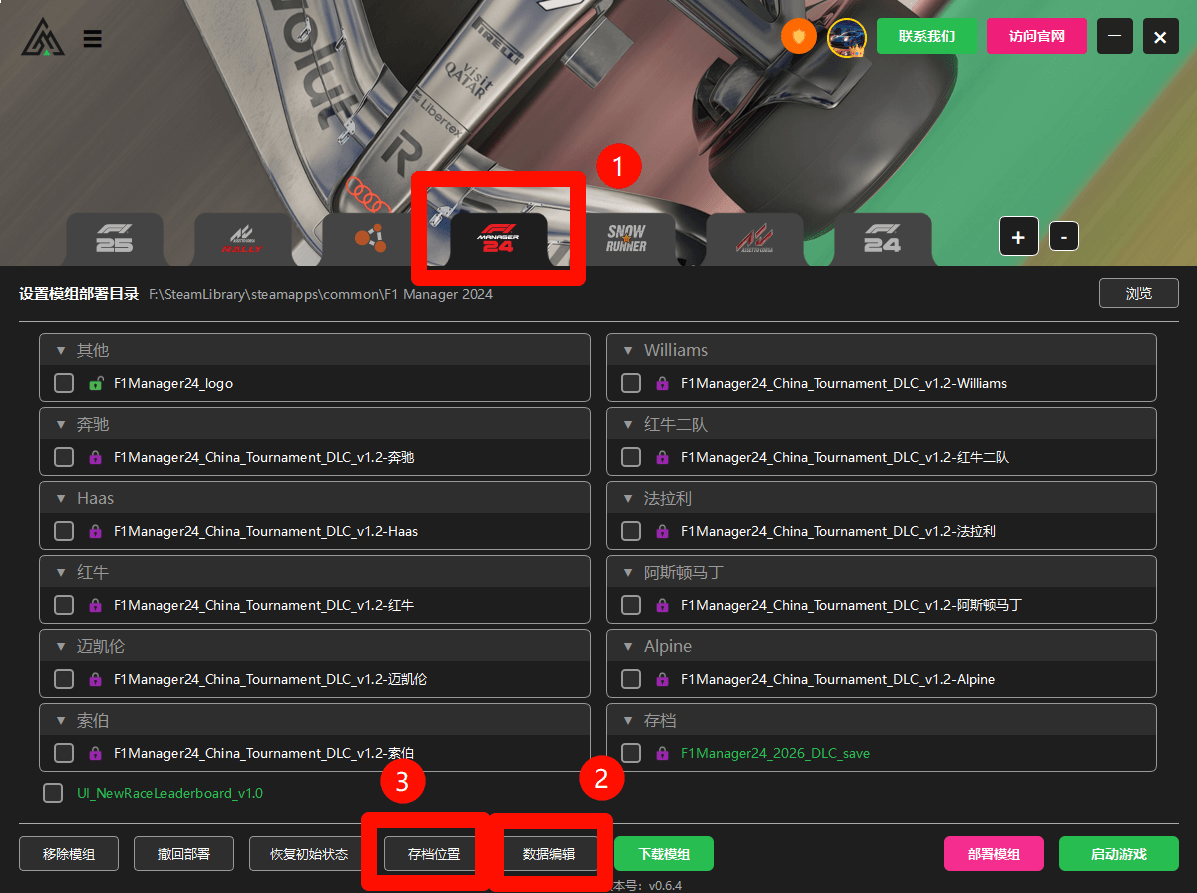
Task: Tick the F1Manager24_2026_DLC_save checkbox
Action: pyautogui.click(x=631, y=753)
